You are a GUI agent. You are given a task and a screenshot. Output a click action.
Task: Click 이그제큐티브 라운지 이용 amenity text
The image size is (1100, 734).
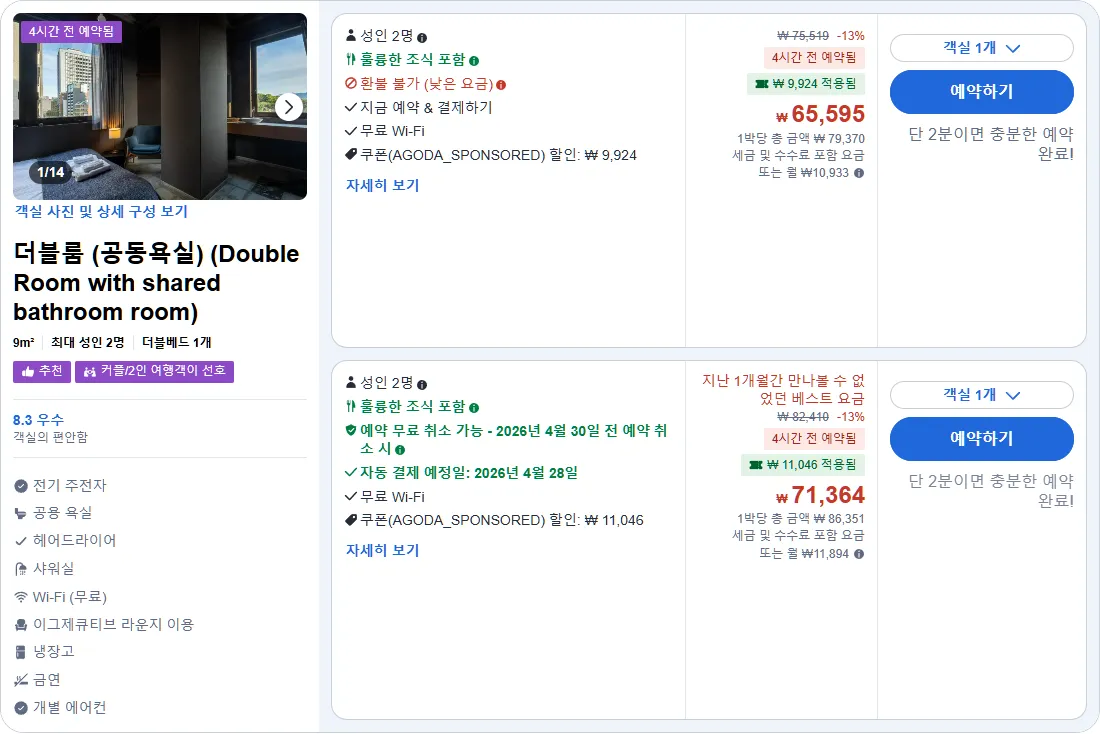(x=113, y=625)
